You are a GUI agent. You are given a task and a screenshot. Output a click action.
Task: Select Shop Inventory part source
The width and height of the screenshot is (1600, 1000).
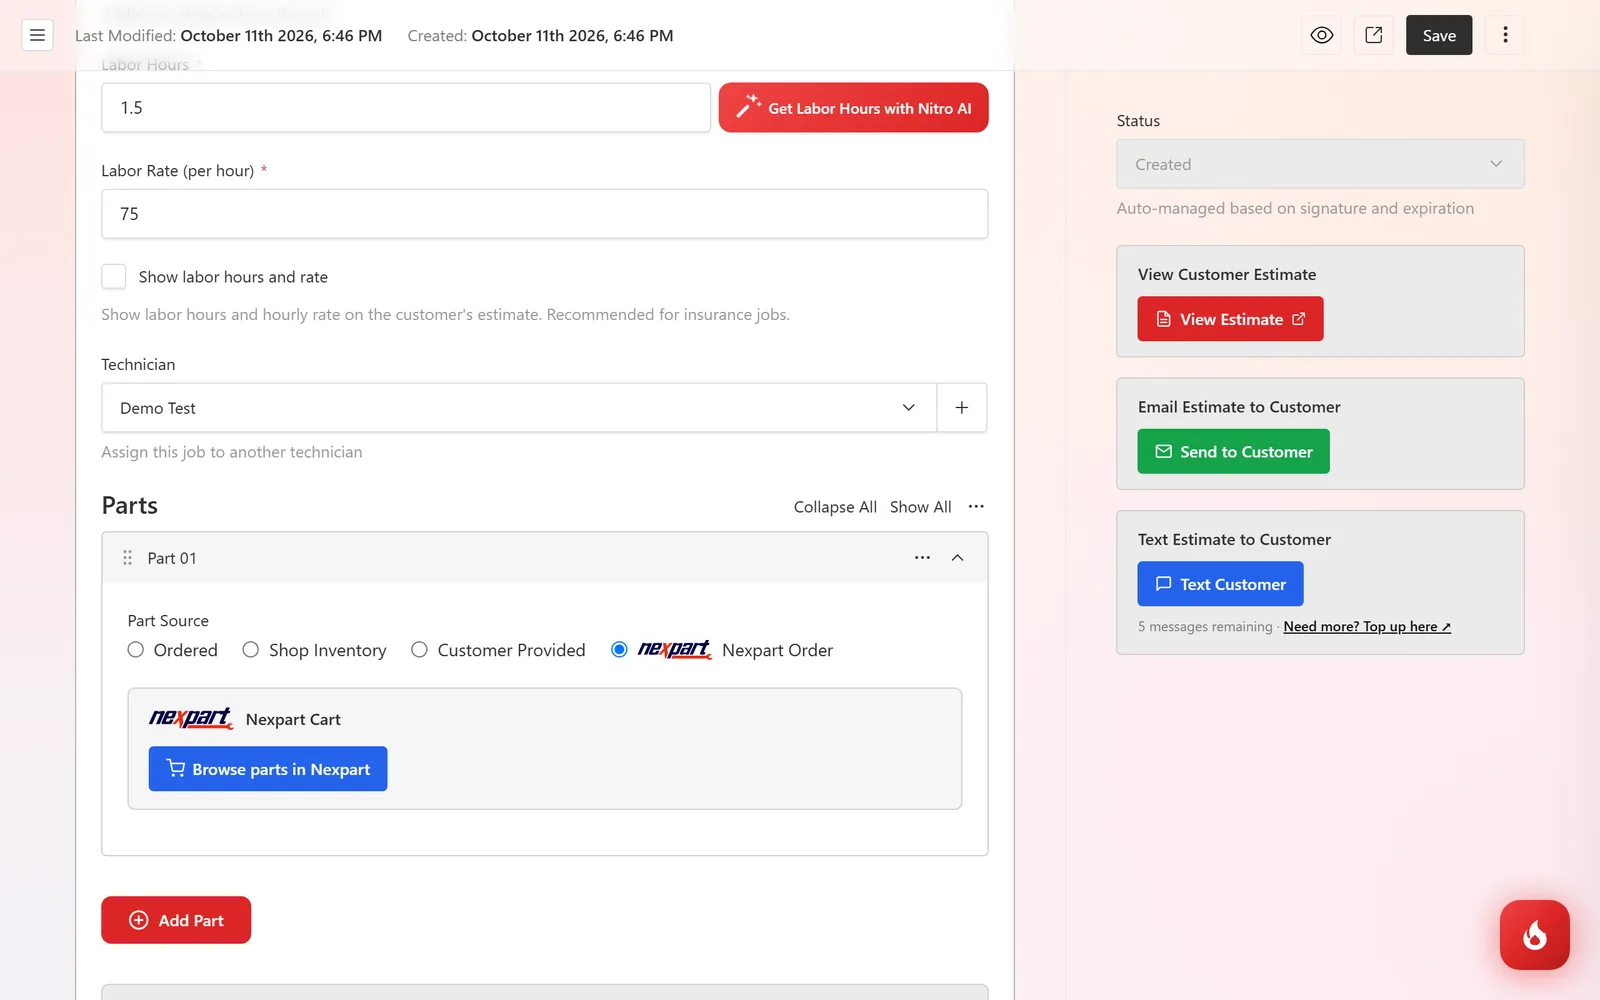pos(250,650)
